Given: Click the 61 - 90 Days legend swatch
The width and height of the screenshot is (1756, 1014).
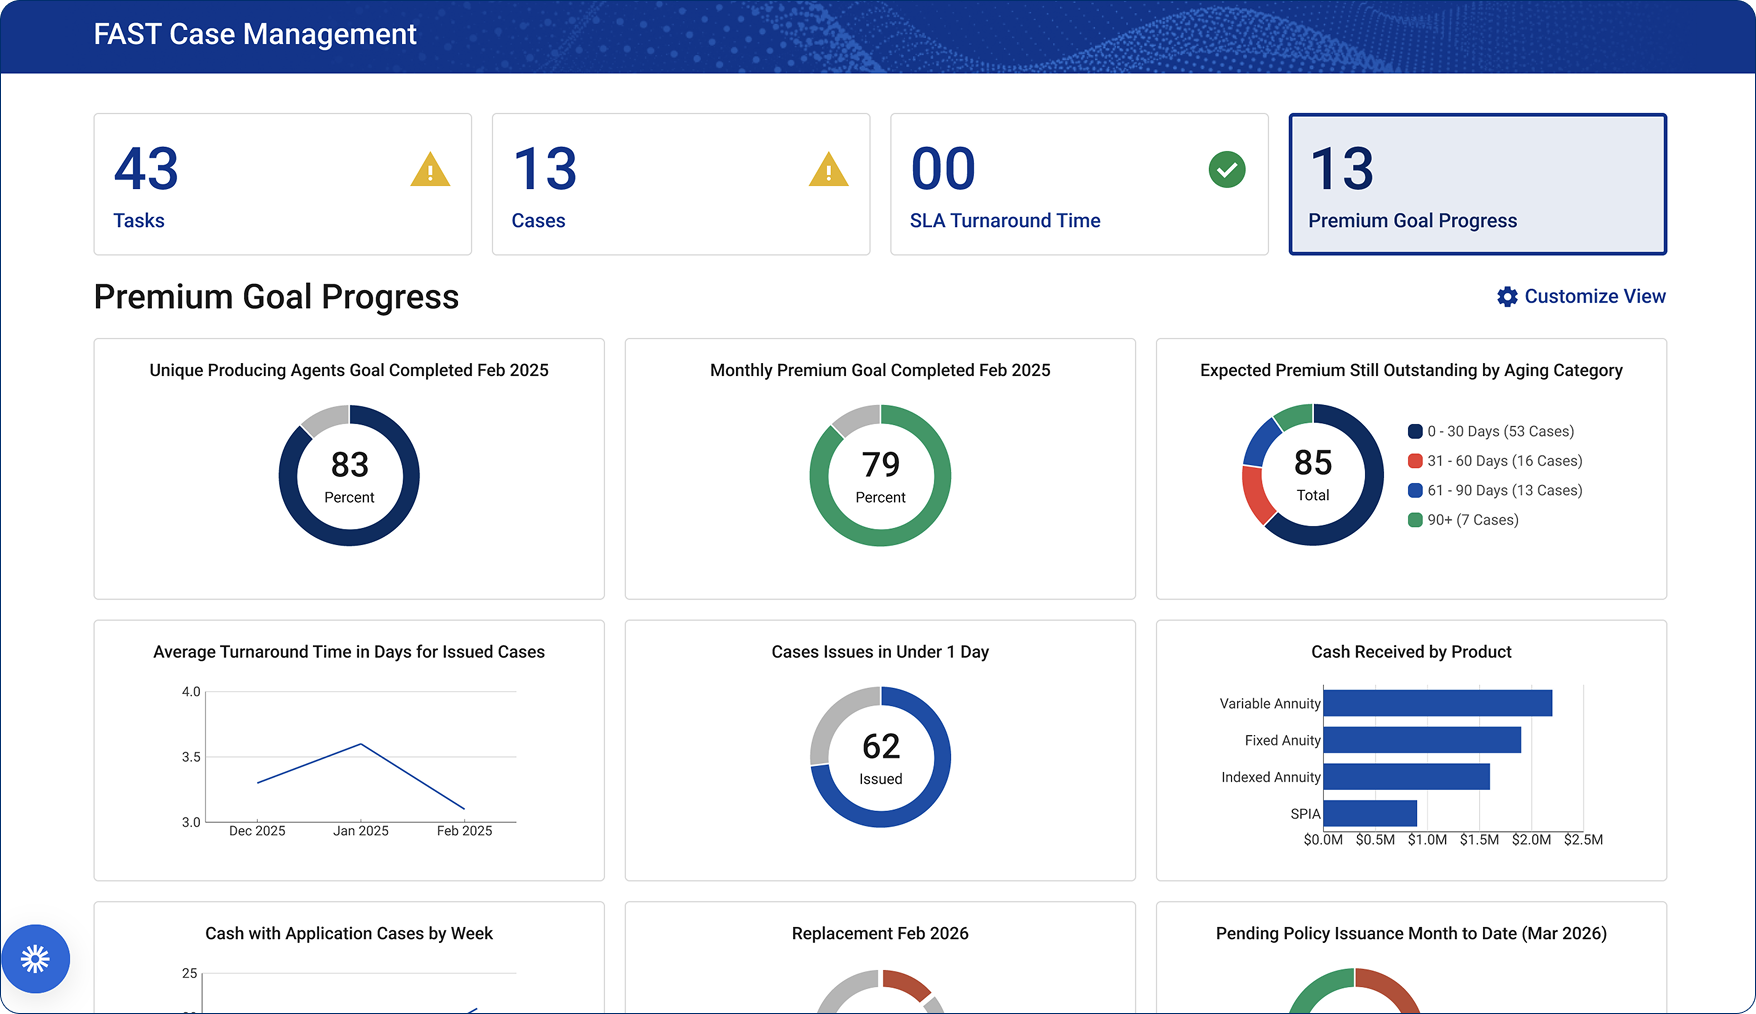Looking at the screenshot, I should pyautogui.click(x=1415, y=491).
